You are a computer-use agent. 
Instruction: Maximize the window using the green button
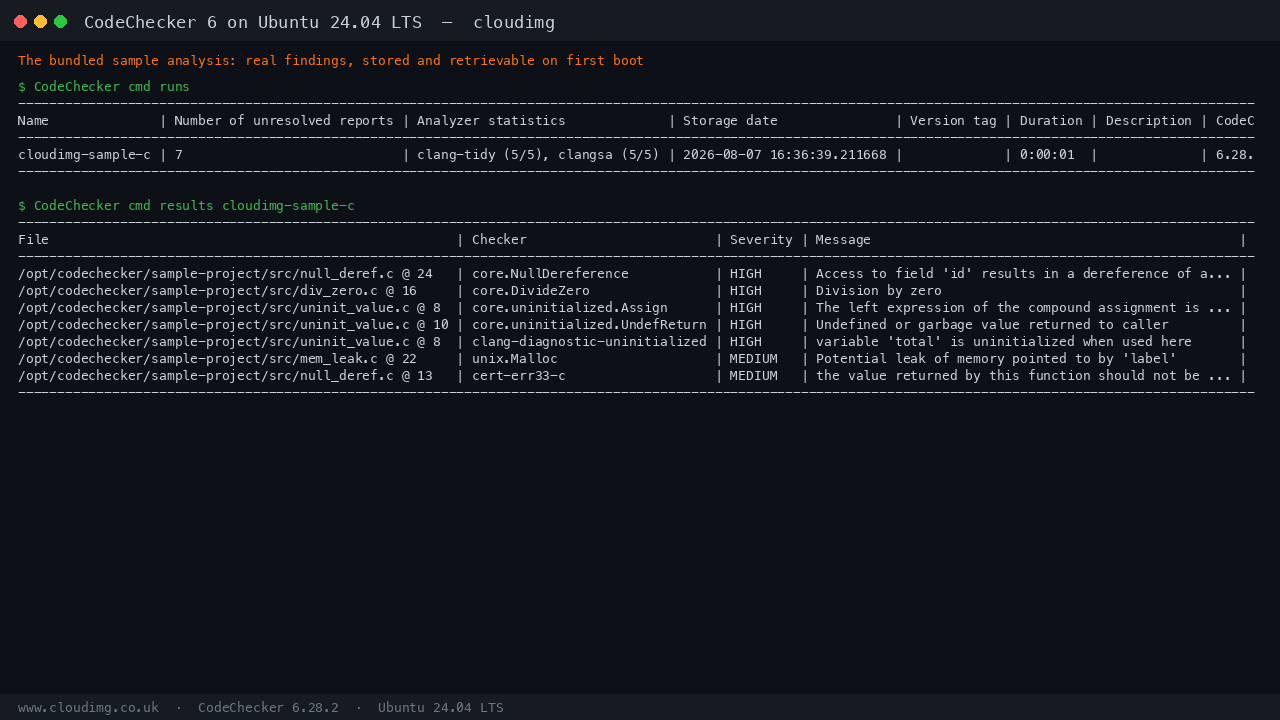[x=60, y=21]
